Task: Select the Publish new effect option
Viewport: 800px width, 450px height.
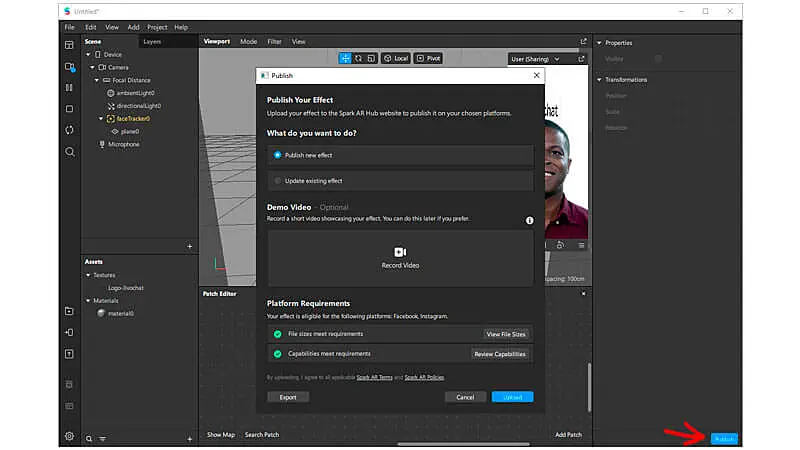Action: click(278, 155)
